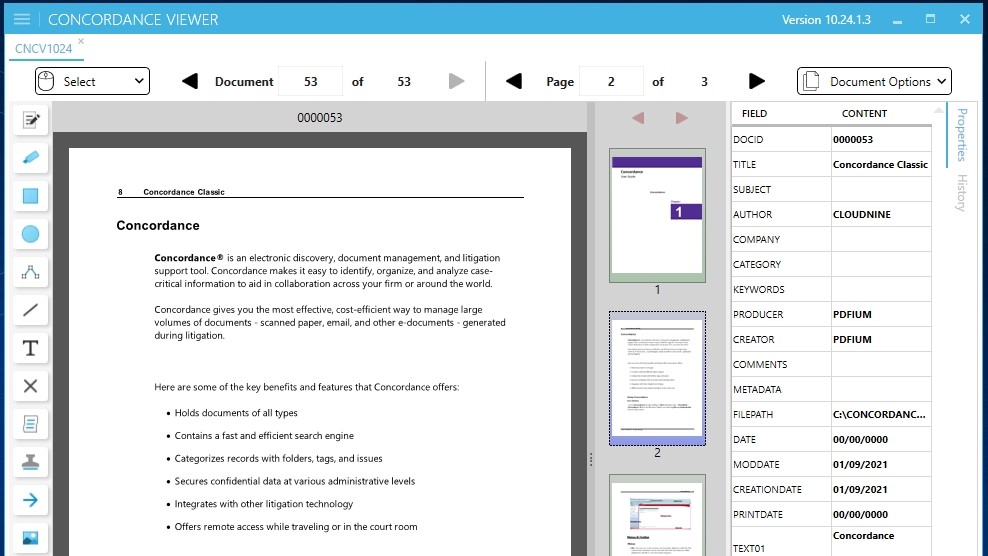Switch to the CNCV1024 tab
Screen dimensions: 988x556
pyautogui.click(x=43, y=49)
